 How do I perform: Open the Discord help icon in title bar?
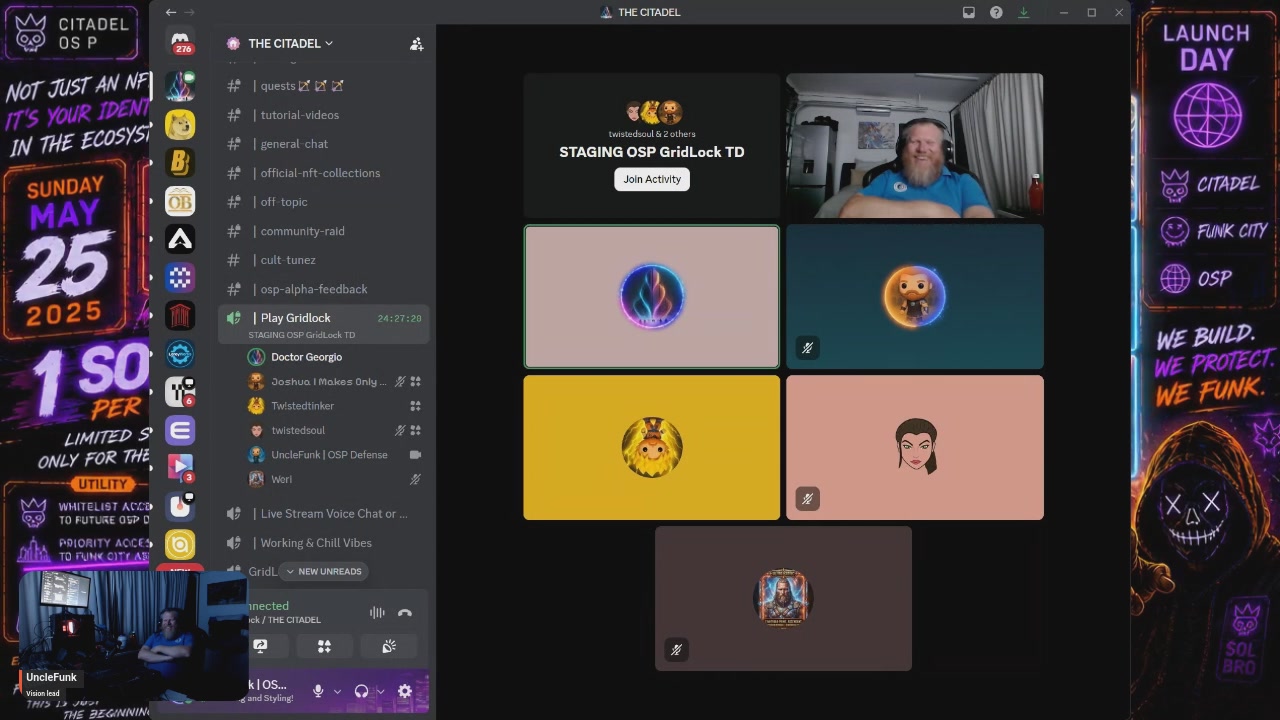[996, 12]
